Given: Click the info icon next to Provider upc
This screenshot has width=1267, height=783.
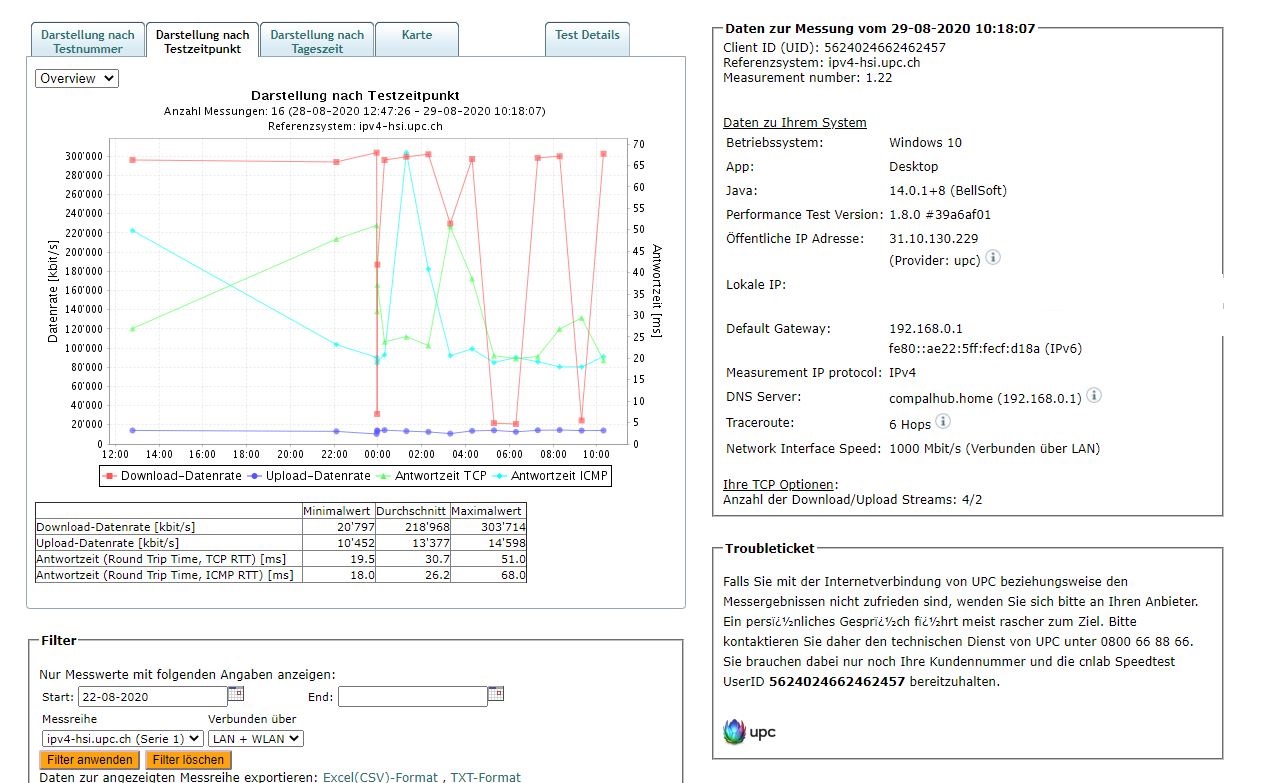Looking at the screenshot, I should 992,258.
